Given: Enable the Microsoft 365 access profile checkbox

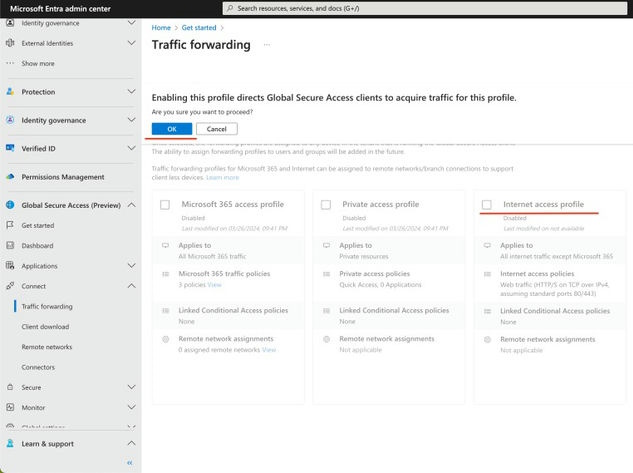Looking at the screenshot, I should coord(165,205).
